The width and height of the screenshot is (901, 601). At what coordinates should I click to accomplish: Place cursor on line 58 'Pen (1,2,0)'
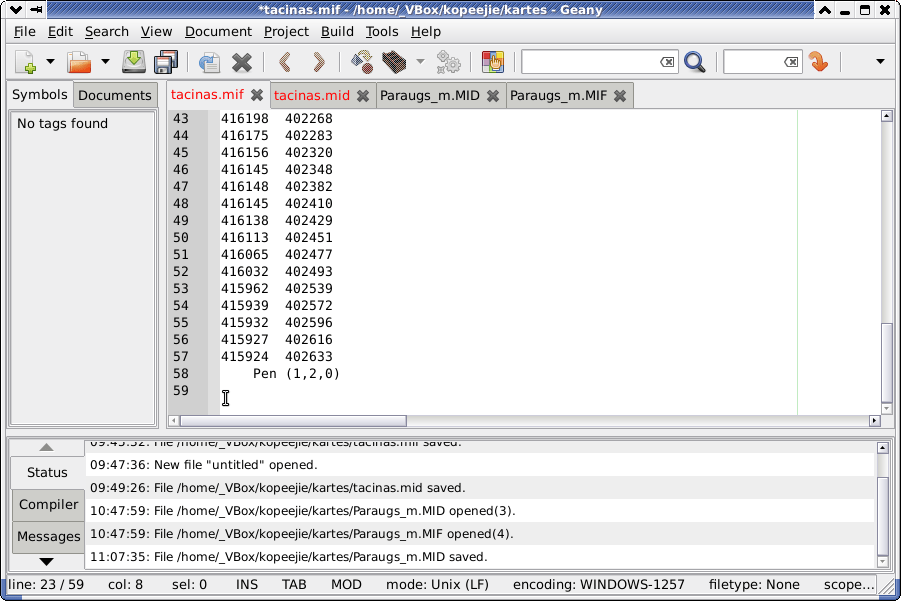coord(297,374)
